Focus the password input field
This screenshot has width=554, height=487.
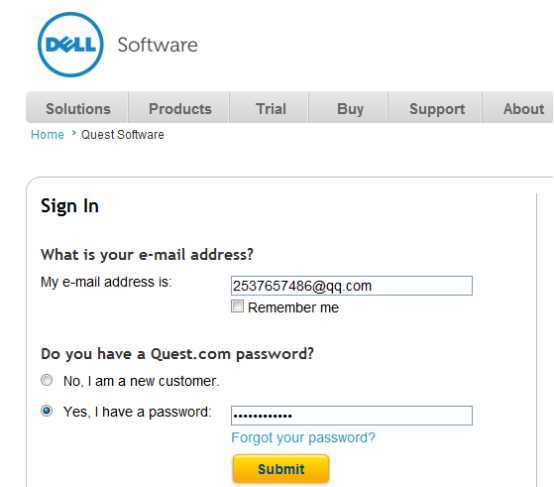pyautogui.click(x=352, y=415)
